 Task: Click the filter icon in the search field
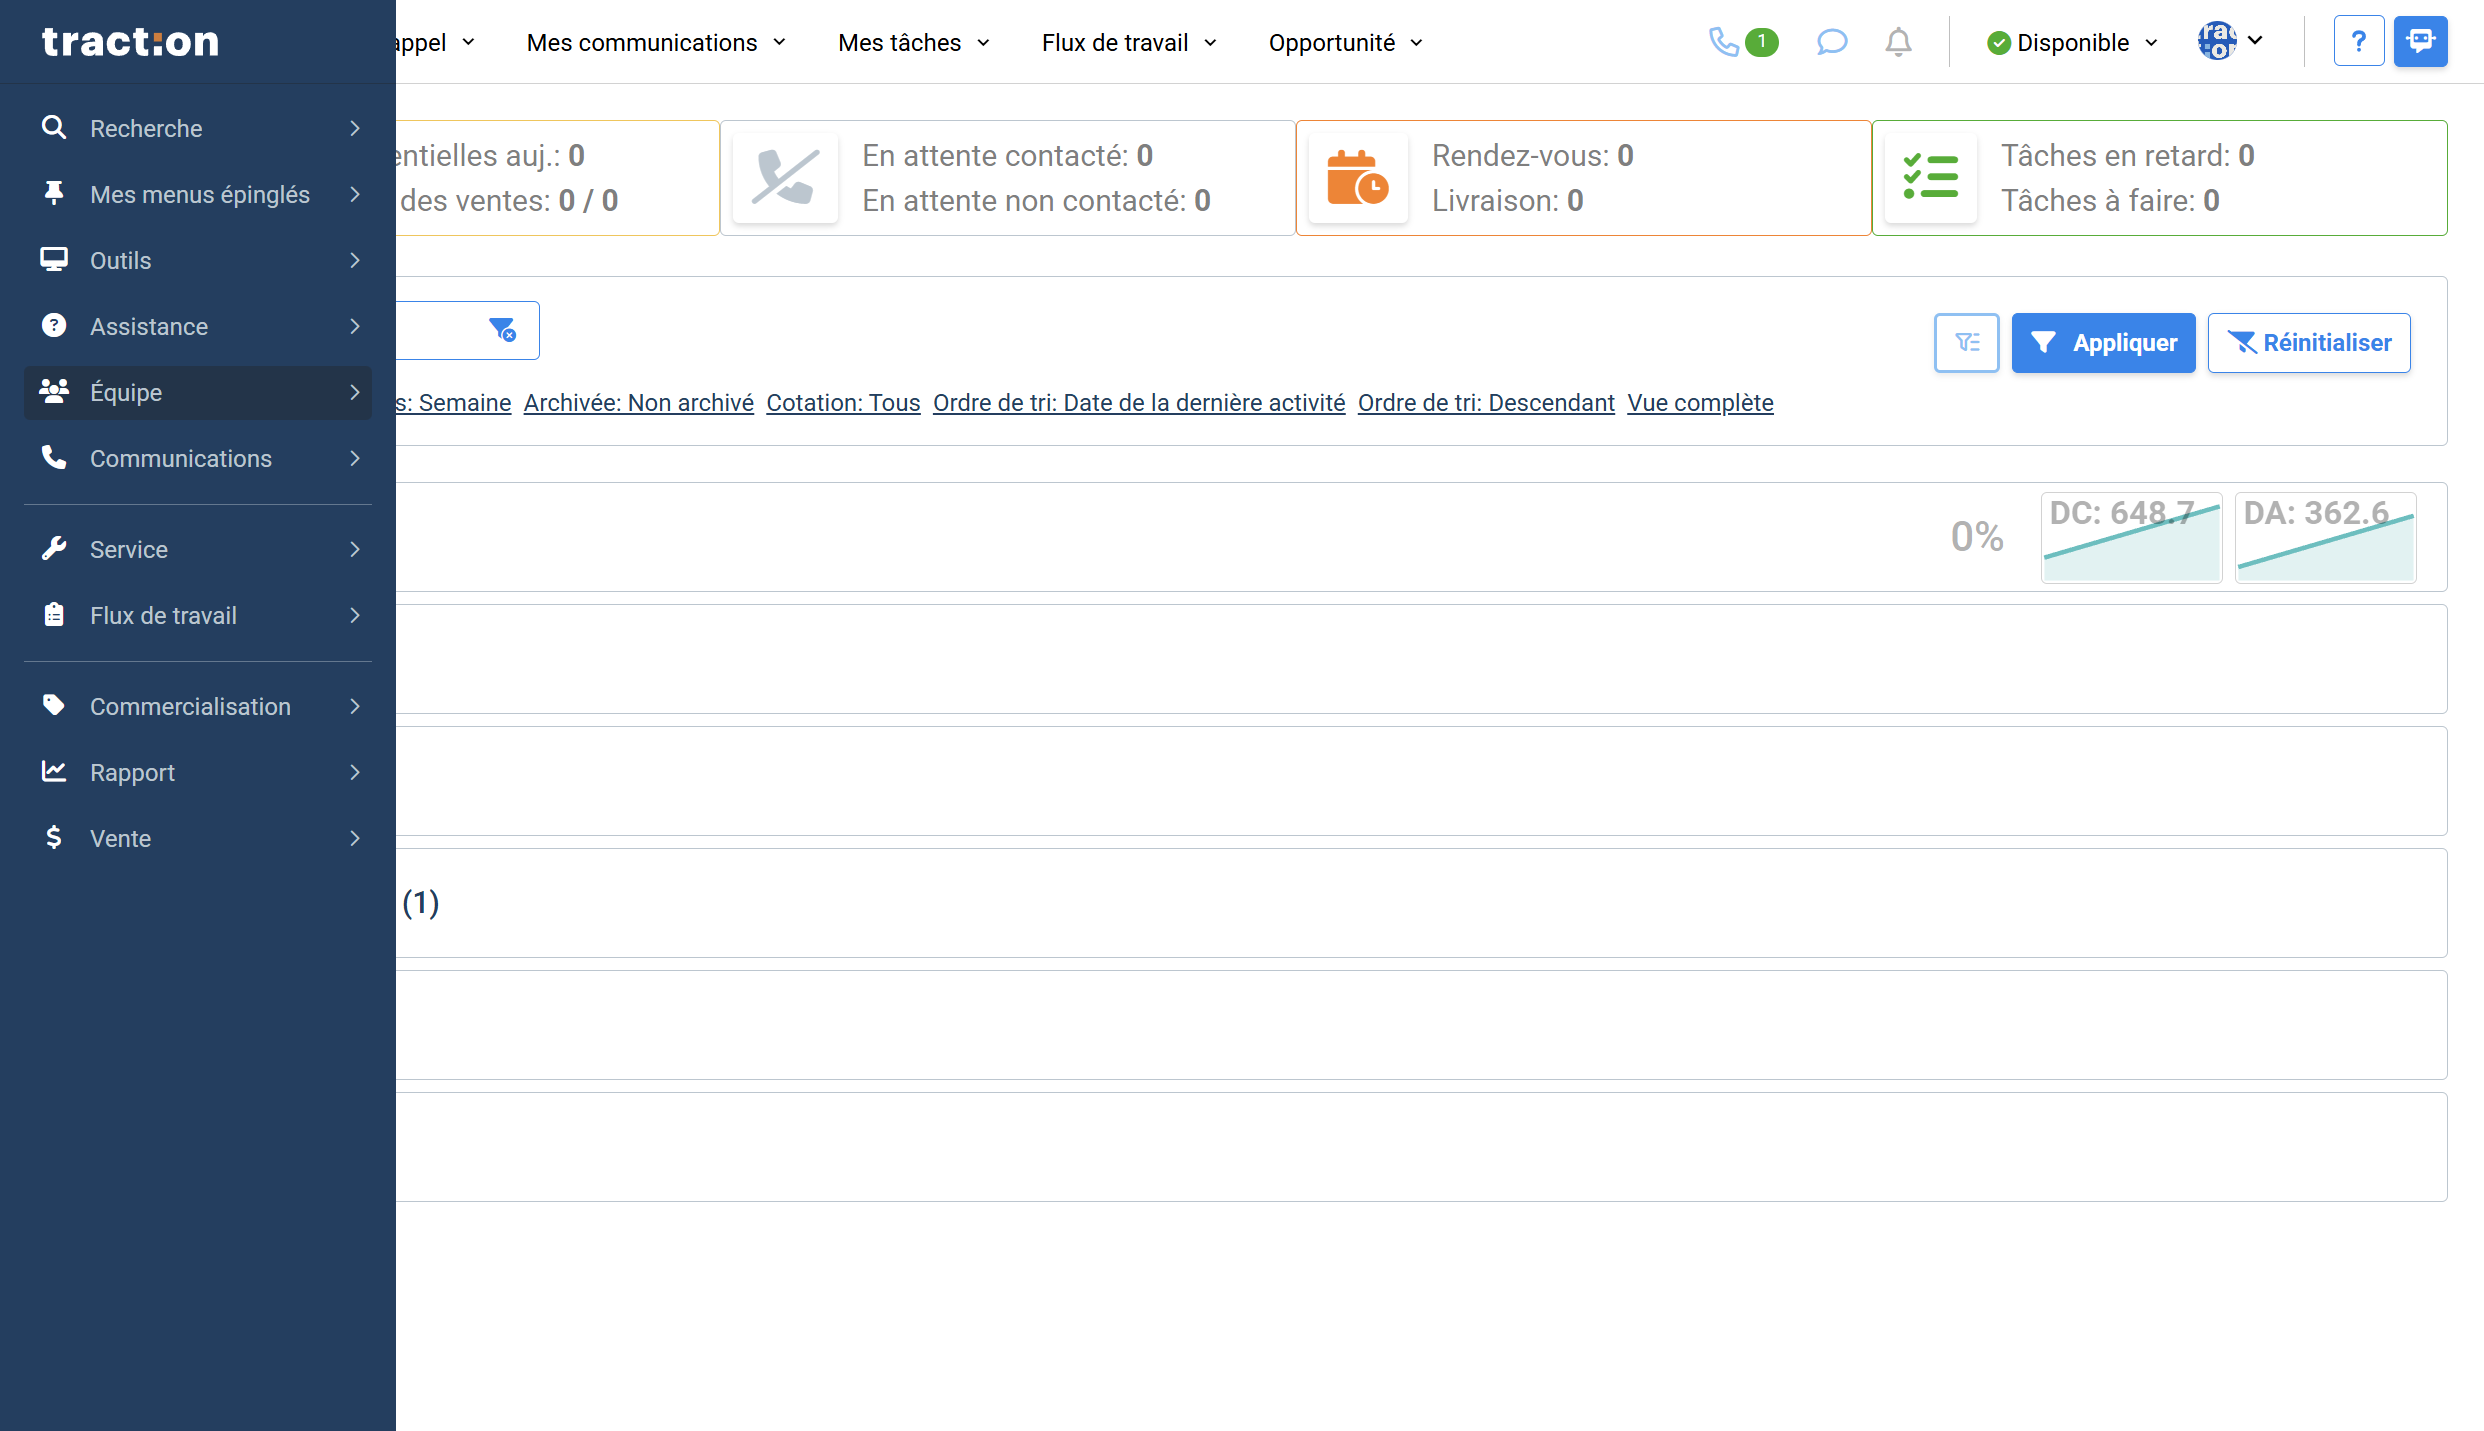coord(502,329)
